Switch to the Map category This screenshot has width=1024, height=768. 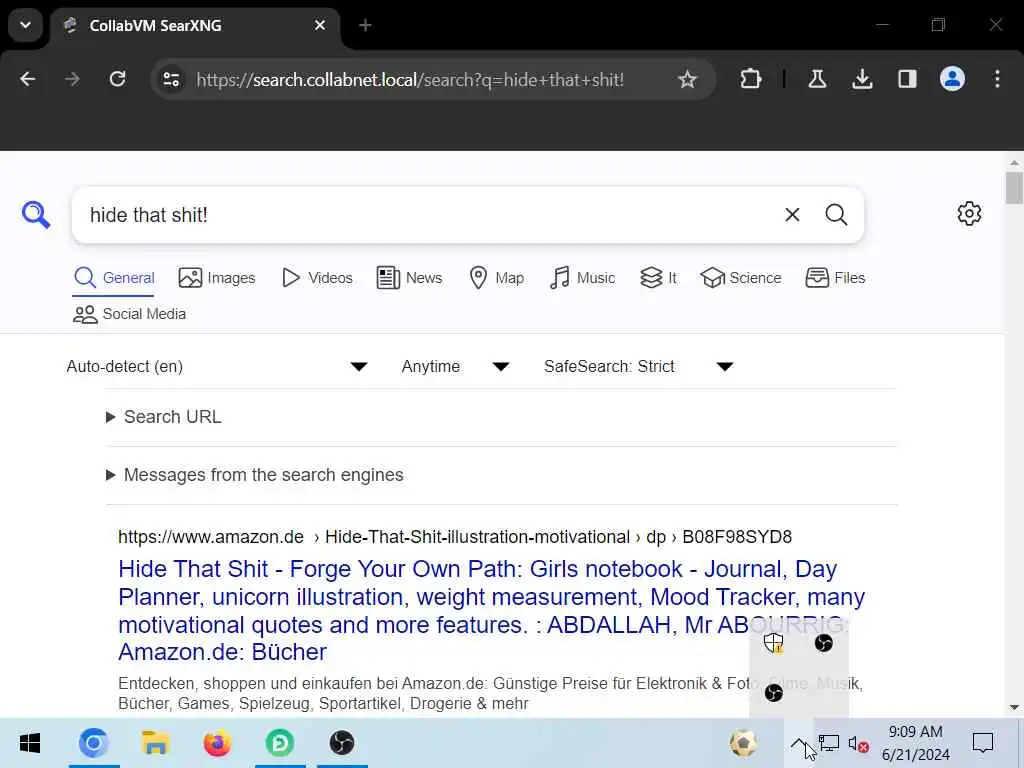496,278
